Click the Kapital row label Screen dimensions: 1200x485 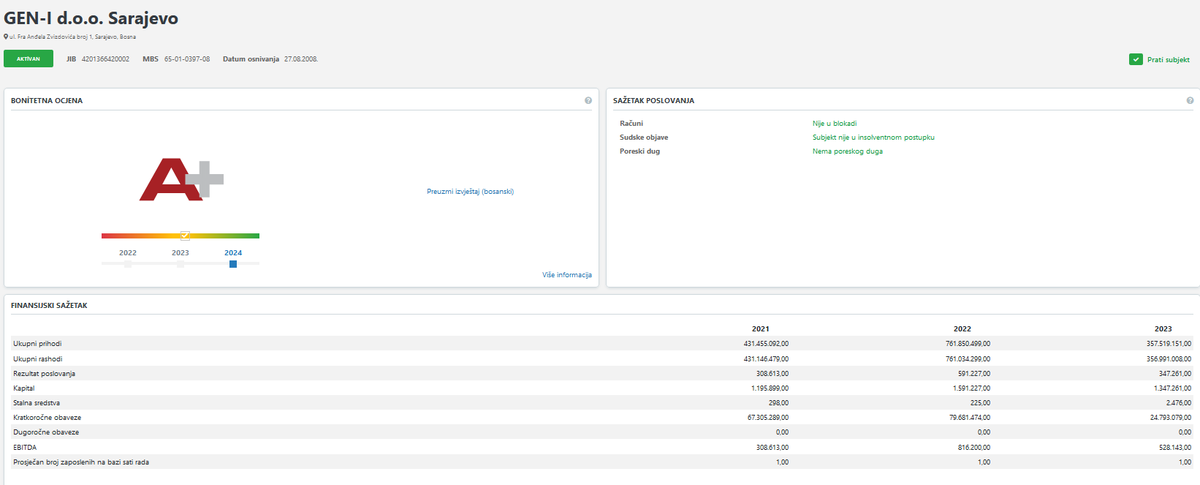[23, 387]
